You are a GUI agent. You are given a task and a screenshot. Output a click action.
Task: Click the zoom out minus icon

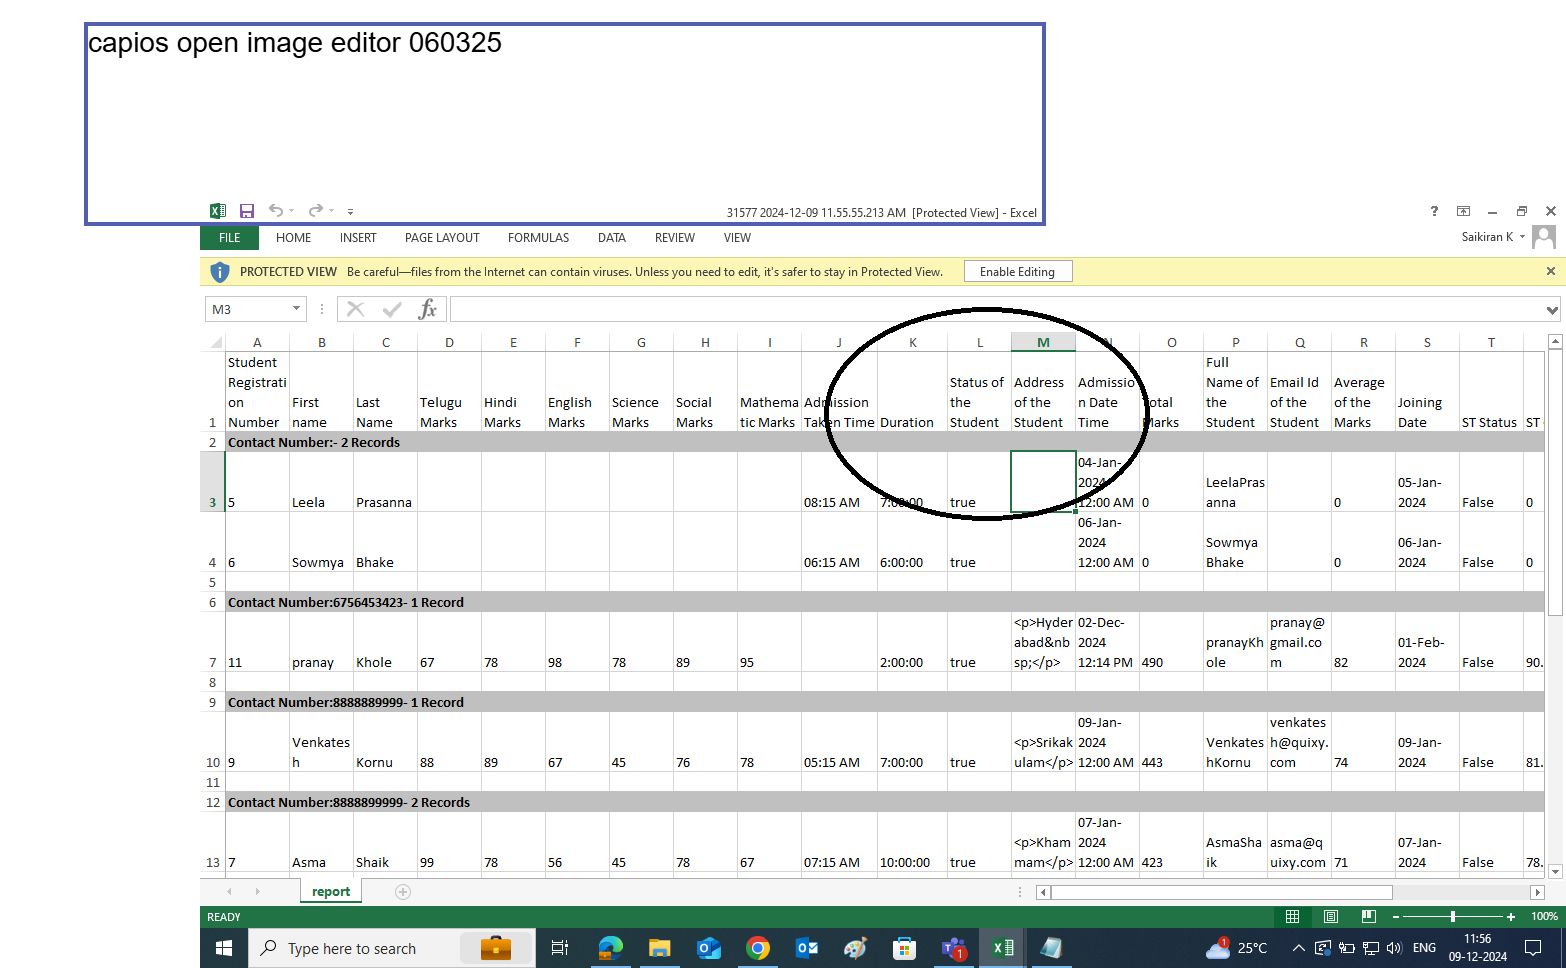coord(1396,916)
